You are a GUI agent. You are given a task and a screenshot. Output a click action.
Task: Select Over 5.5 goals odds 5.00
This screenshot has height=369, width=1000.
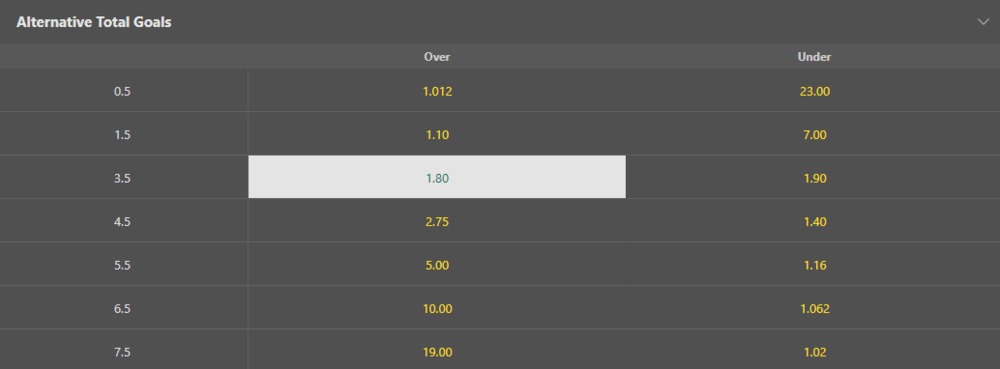point(437,264)
